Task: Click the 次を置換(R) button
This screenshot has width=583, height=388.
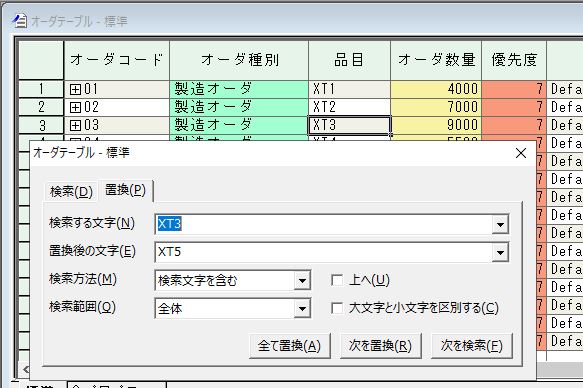Action: pos(380,346)
